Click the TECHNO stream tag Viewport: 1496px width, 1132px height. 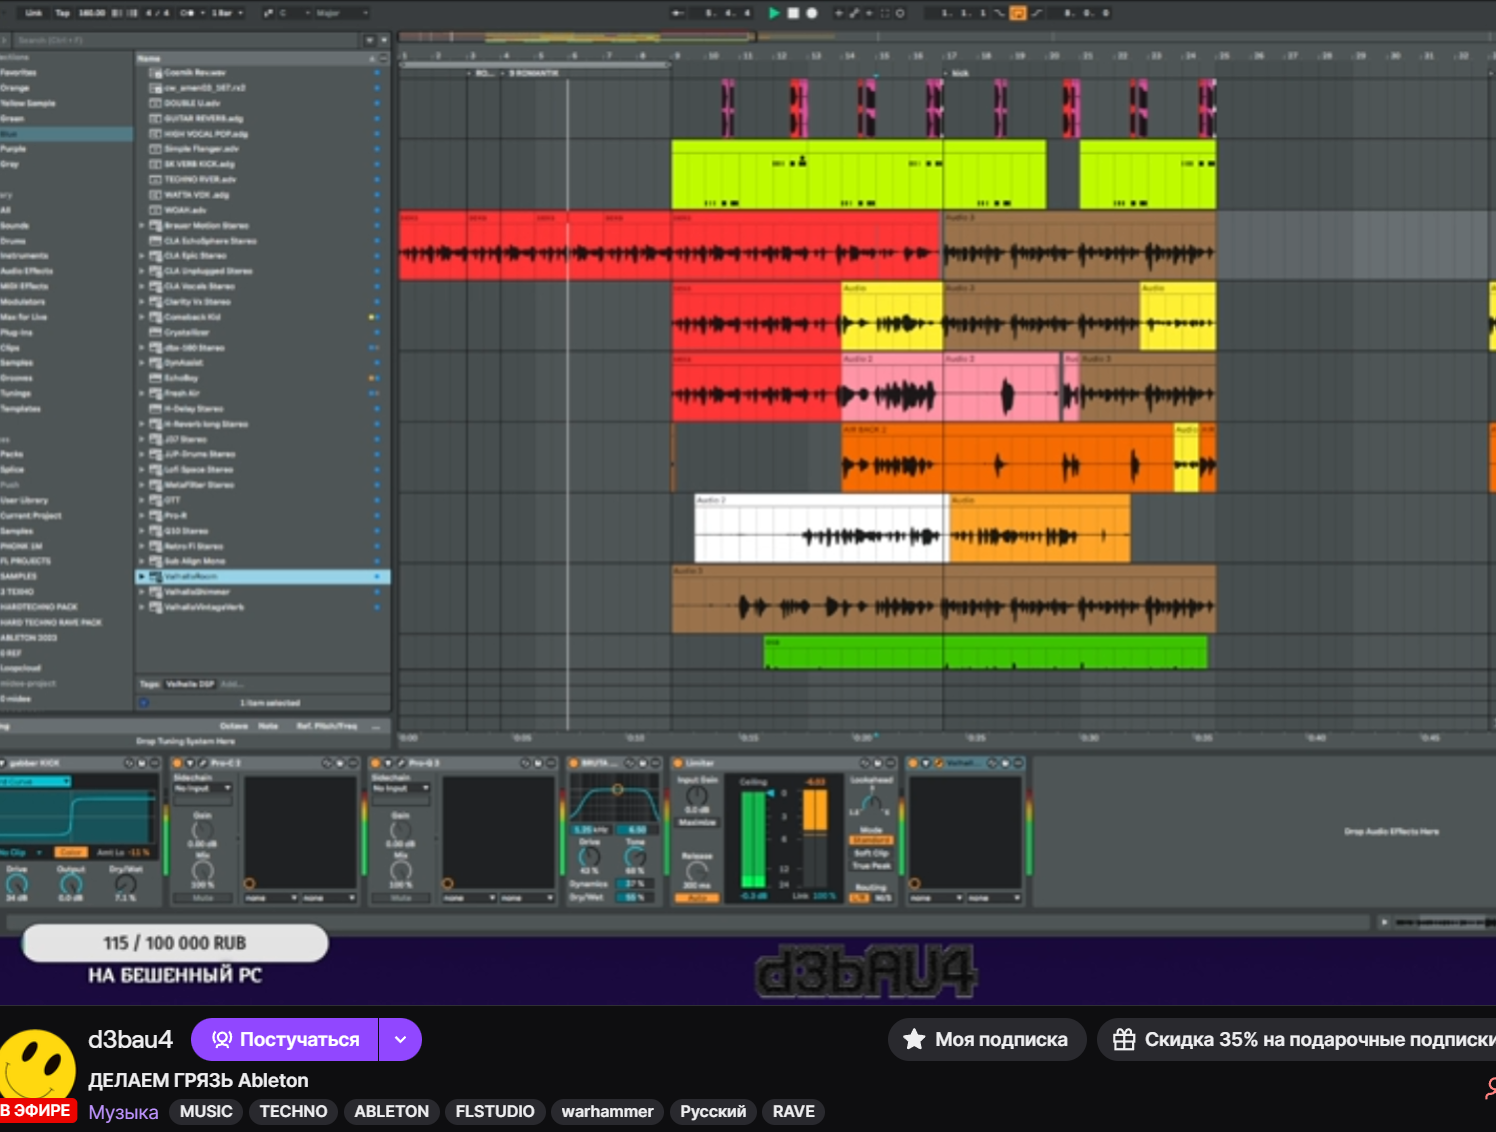(x=293, y=1112)
